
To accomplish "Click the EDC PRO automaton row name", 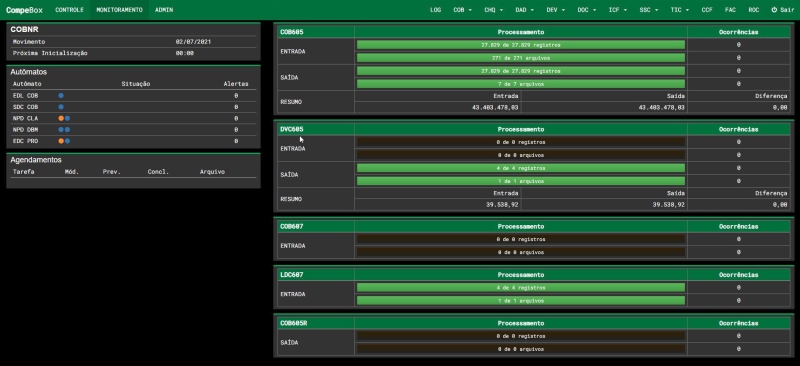I will pyautogui.click(x=25, y=141).
